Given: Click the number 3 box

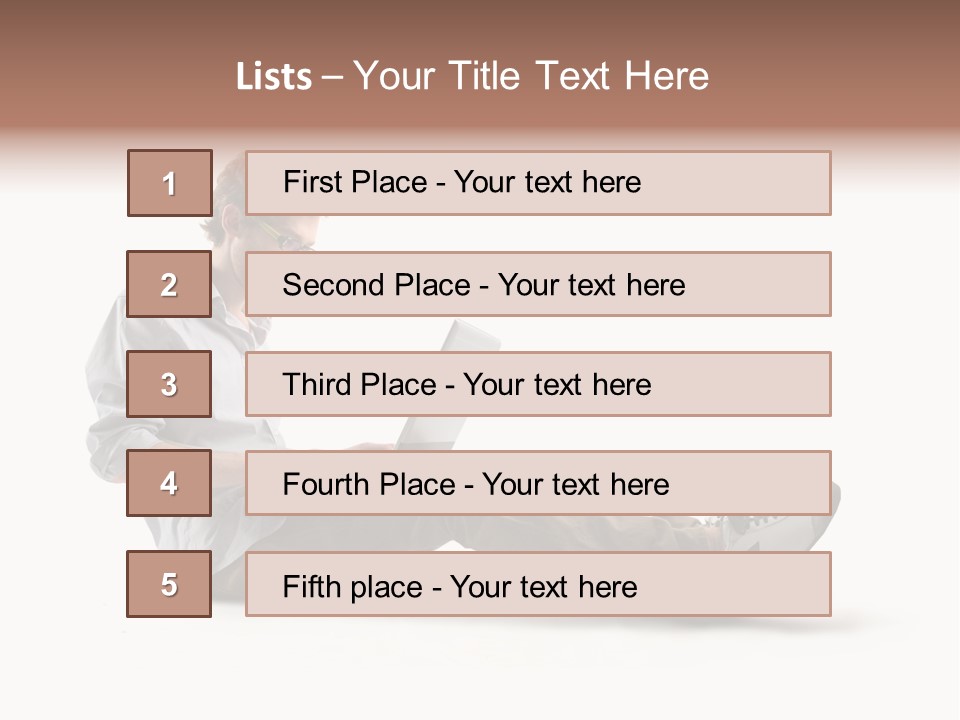Looking at the screenshot, I should 169,384.
